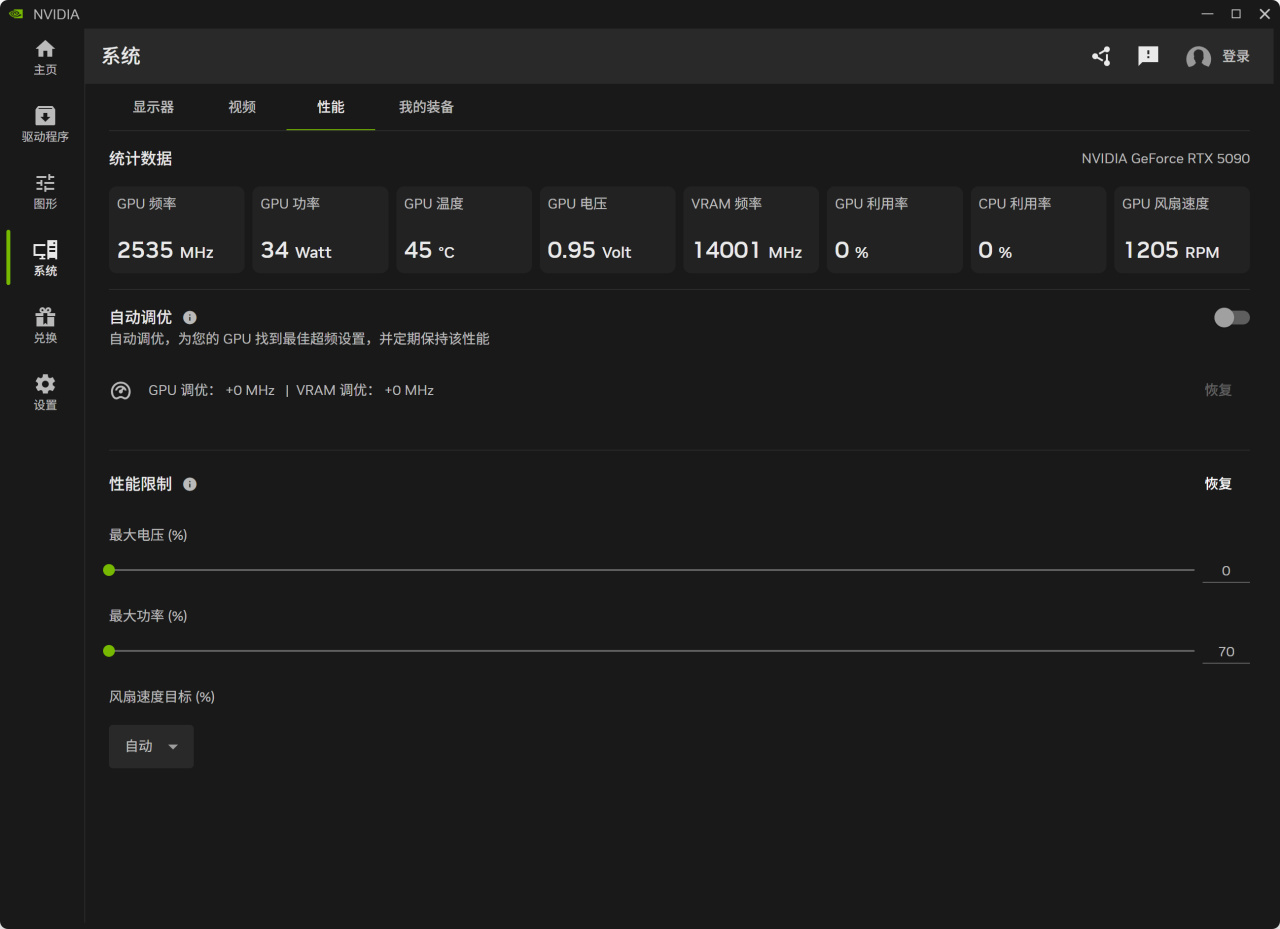Click the 最大功率 value field showing 70

pyautogui.click(x=1226, y=652)
